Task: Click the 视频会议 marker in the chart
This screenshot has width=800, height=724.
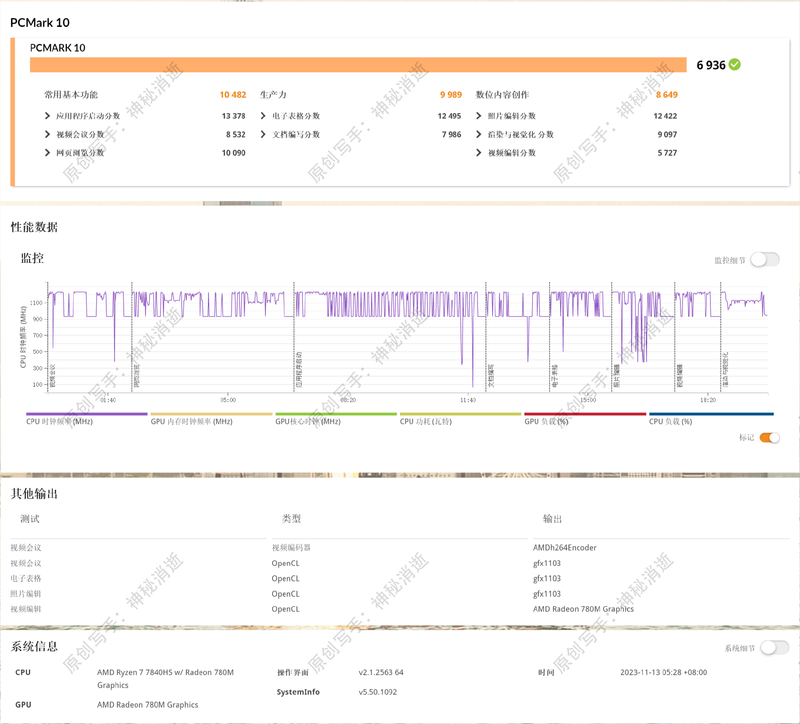Action: click(x=53, y=376)
